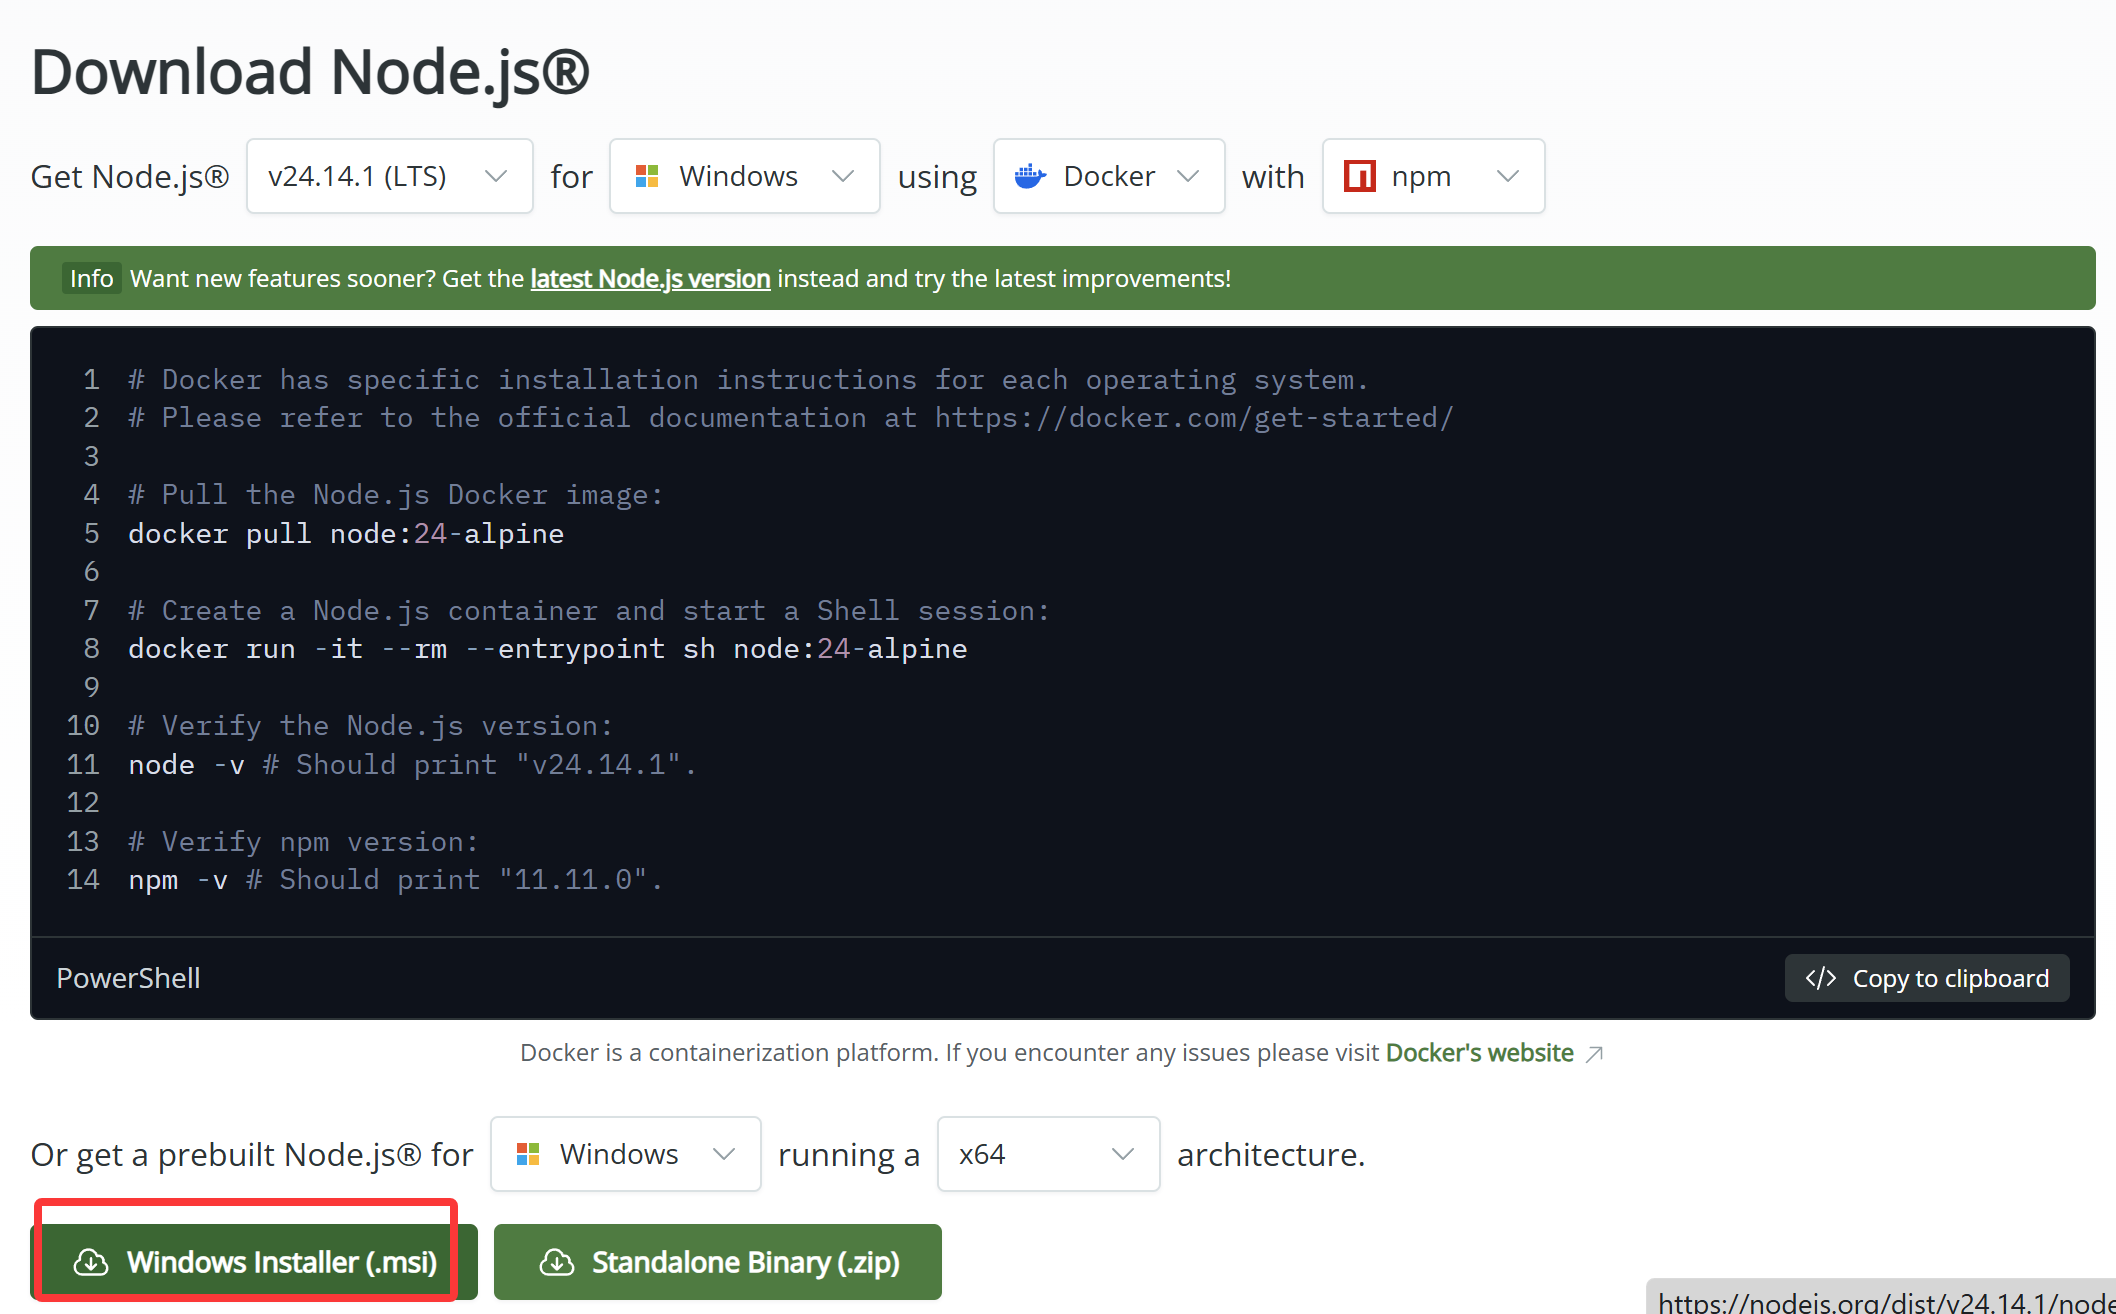Click the '# Verify the Node.js version:' comment
This screenshot has height=1314, width=2116.
point(370,726)
